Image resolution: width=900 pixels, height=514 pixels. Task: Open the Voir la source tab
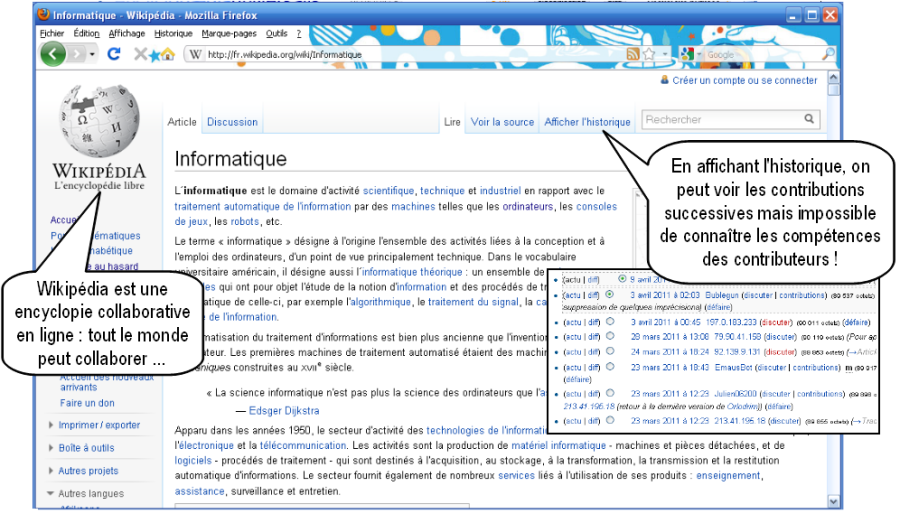coord(502,122)
